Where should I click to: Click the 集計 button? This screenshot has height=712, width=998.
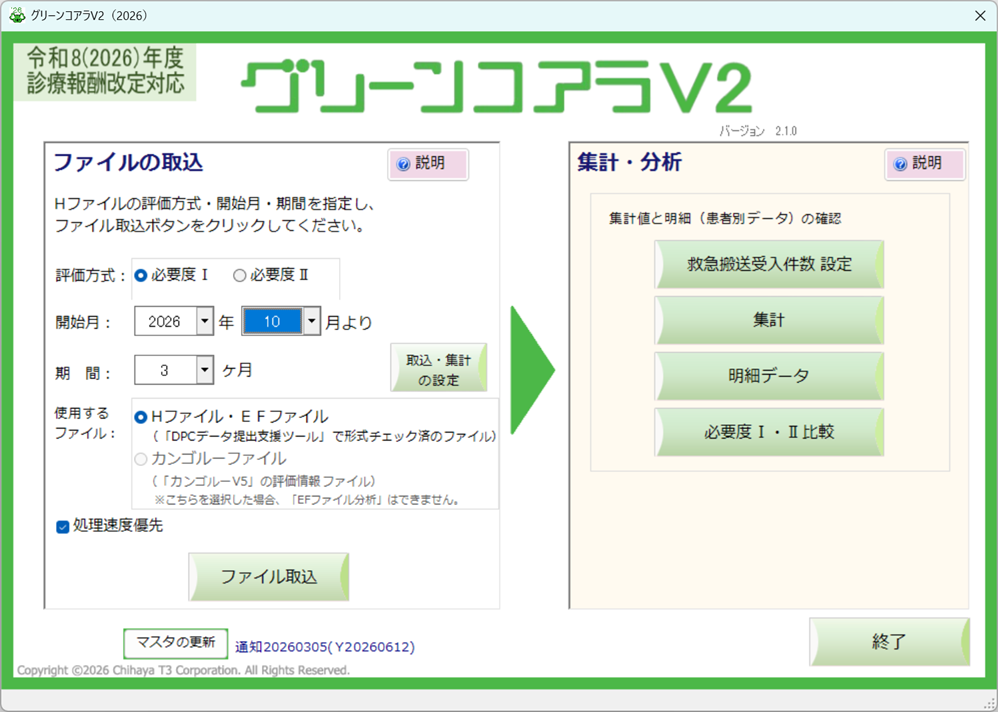click(769, 320)
